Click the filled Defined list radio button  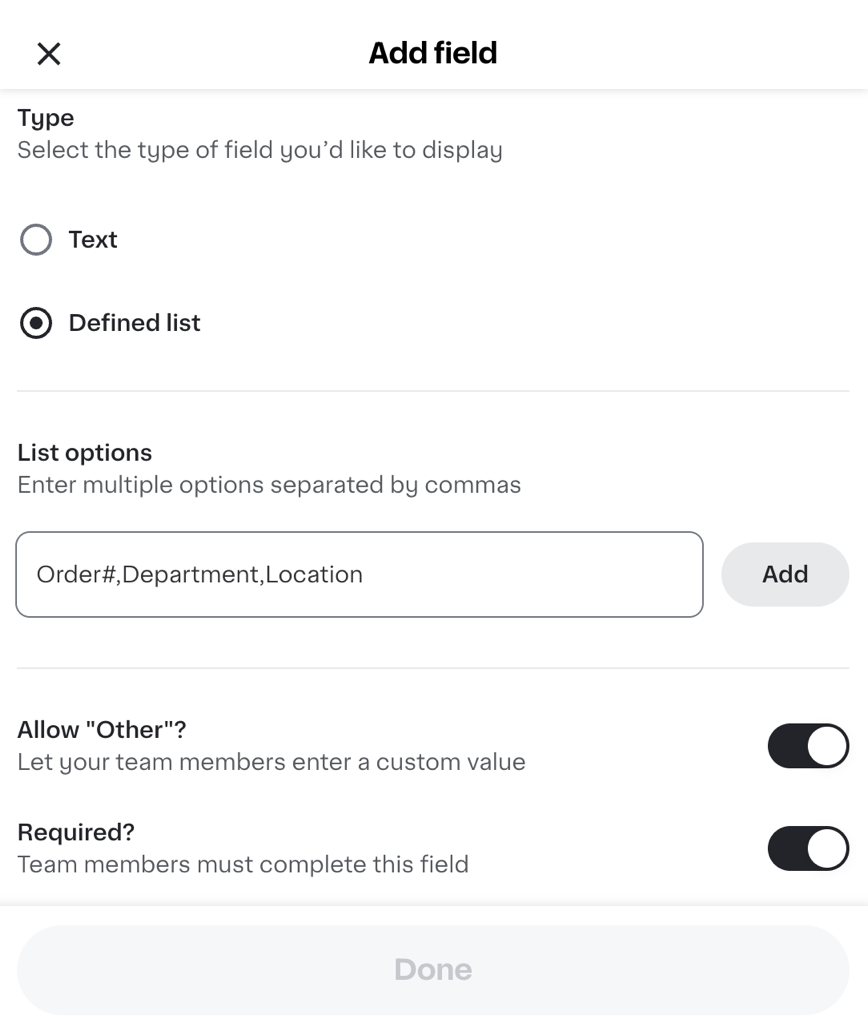[x=36, y=322]
